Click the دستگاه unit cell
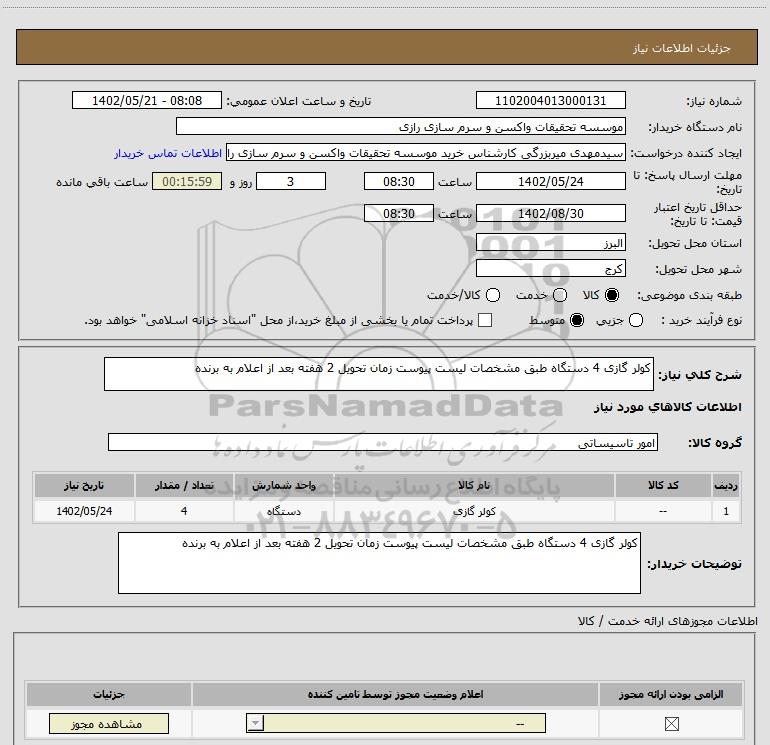This screenshot has width=770, height=745. pyautogui.click(x=284, y=511)
